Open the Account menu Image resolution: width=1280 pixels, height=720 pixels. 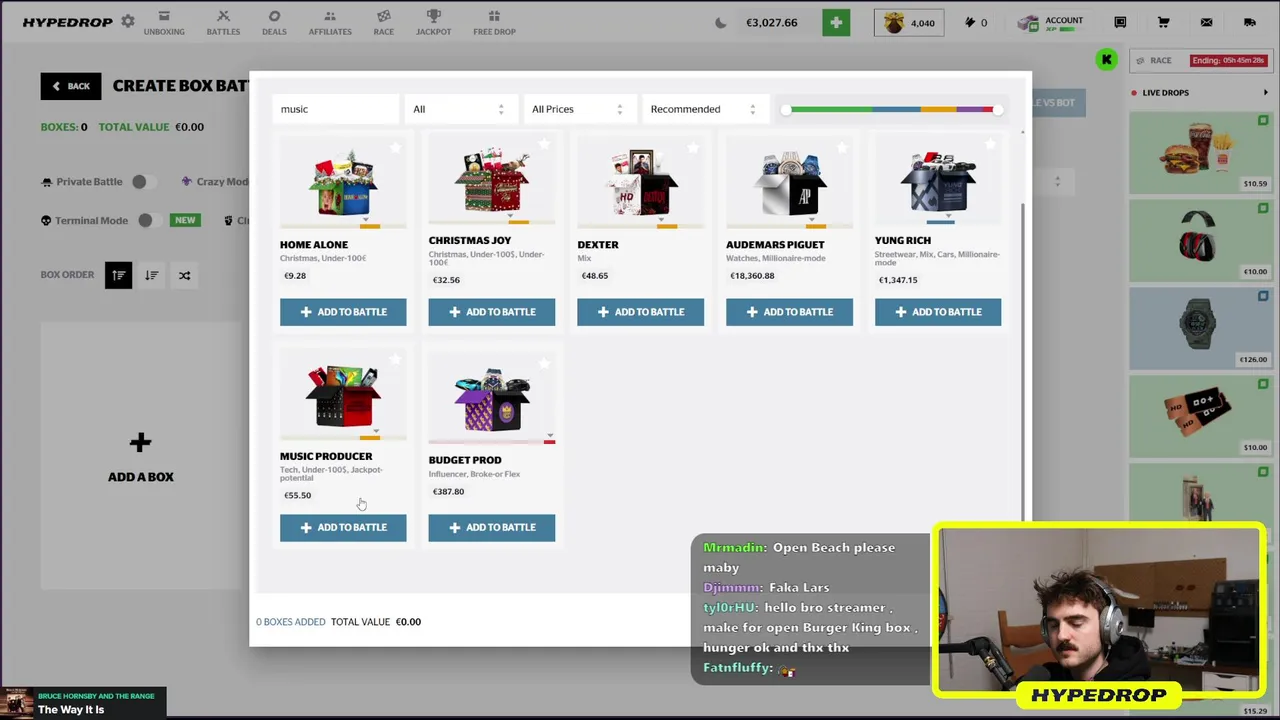[1052, 22]
